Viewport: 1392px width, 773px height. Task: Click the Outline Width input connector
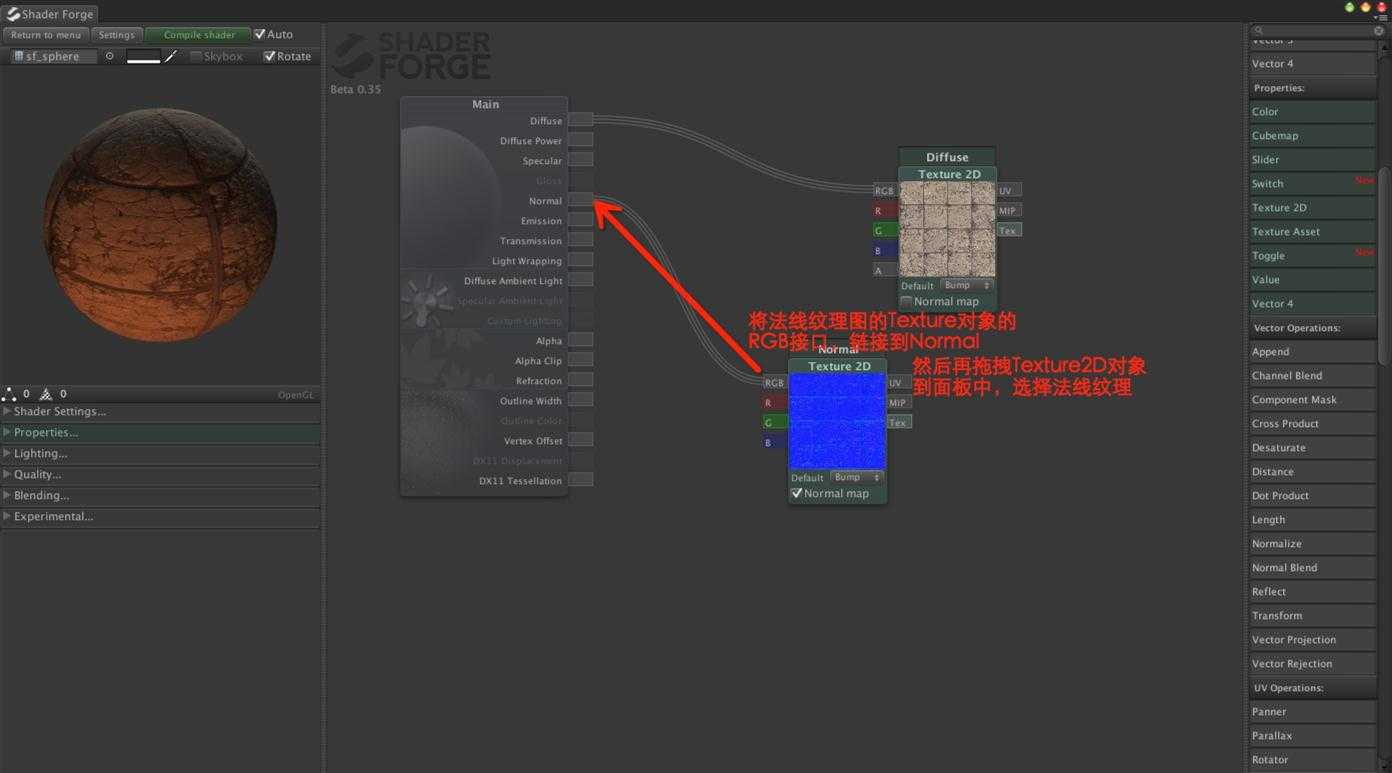pos(580,400)
